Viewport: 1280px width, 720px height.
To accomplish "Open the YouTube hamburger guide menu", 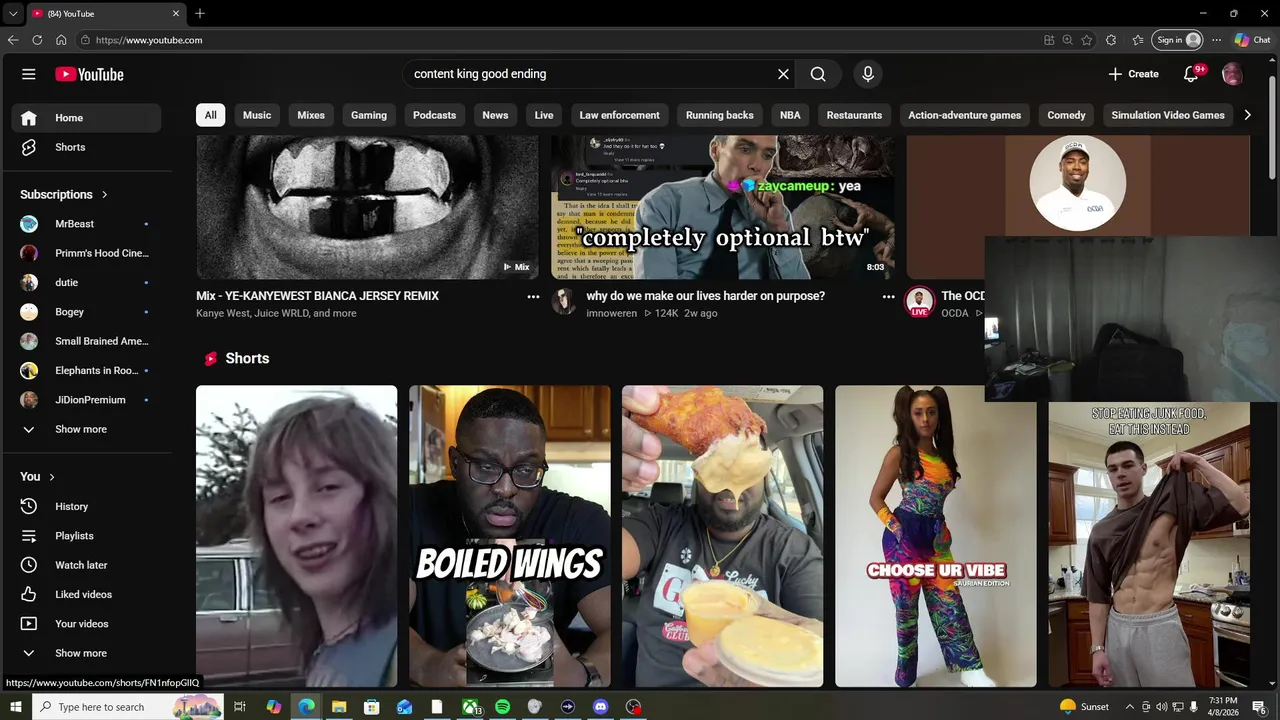I will [x=29, y=74].
